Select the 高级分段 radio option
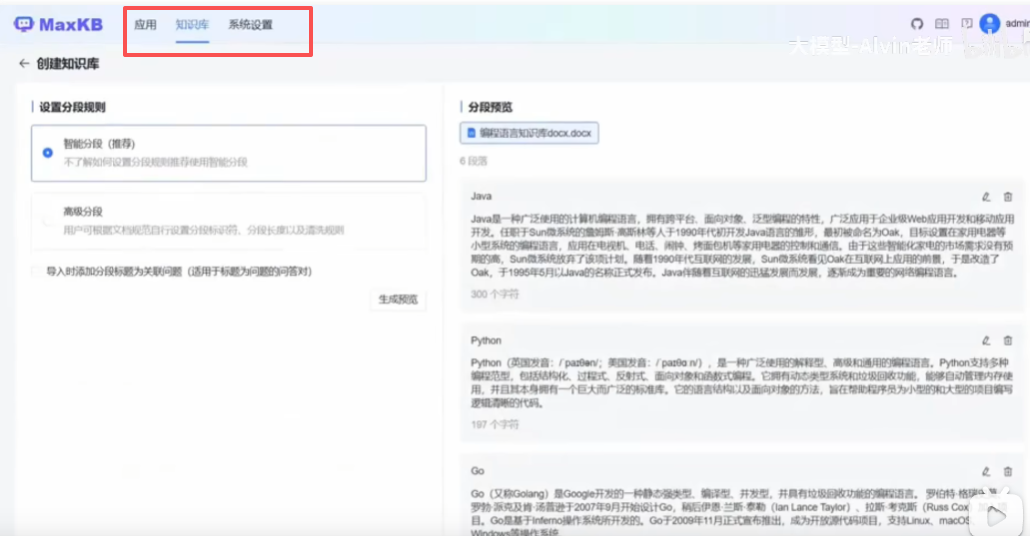The image size is (1030, 536). (47, 221)
